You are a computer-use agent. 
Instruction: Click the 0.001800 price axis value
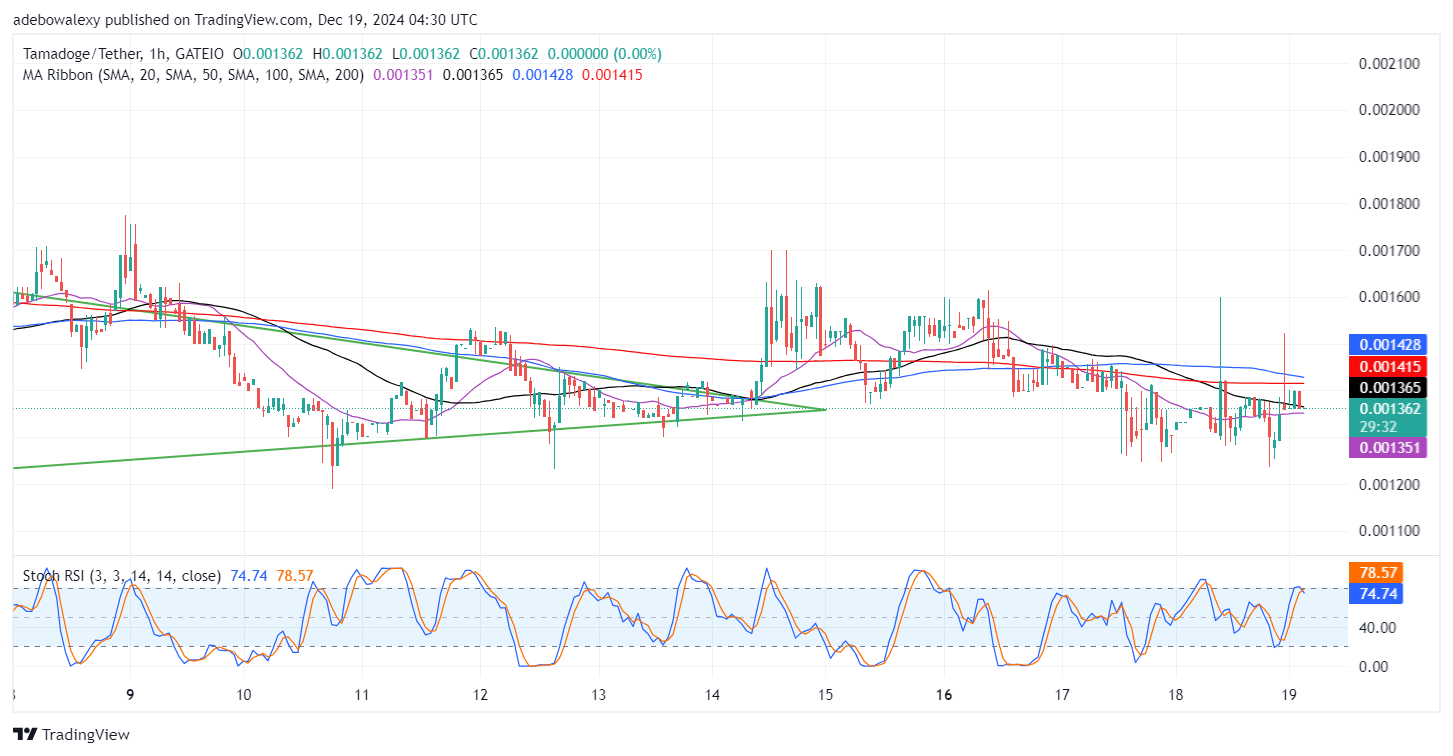click(x=1389, y=204)
